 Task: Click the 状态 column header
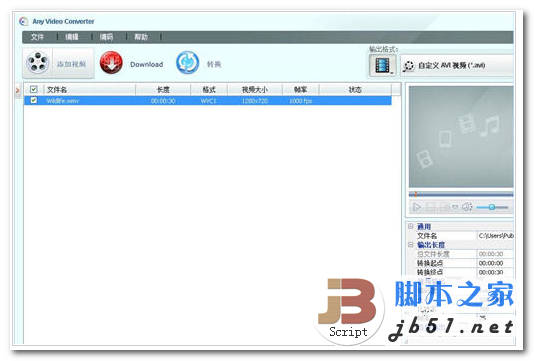(x=355, y=90)
